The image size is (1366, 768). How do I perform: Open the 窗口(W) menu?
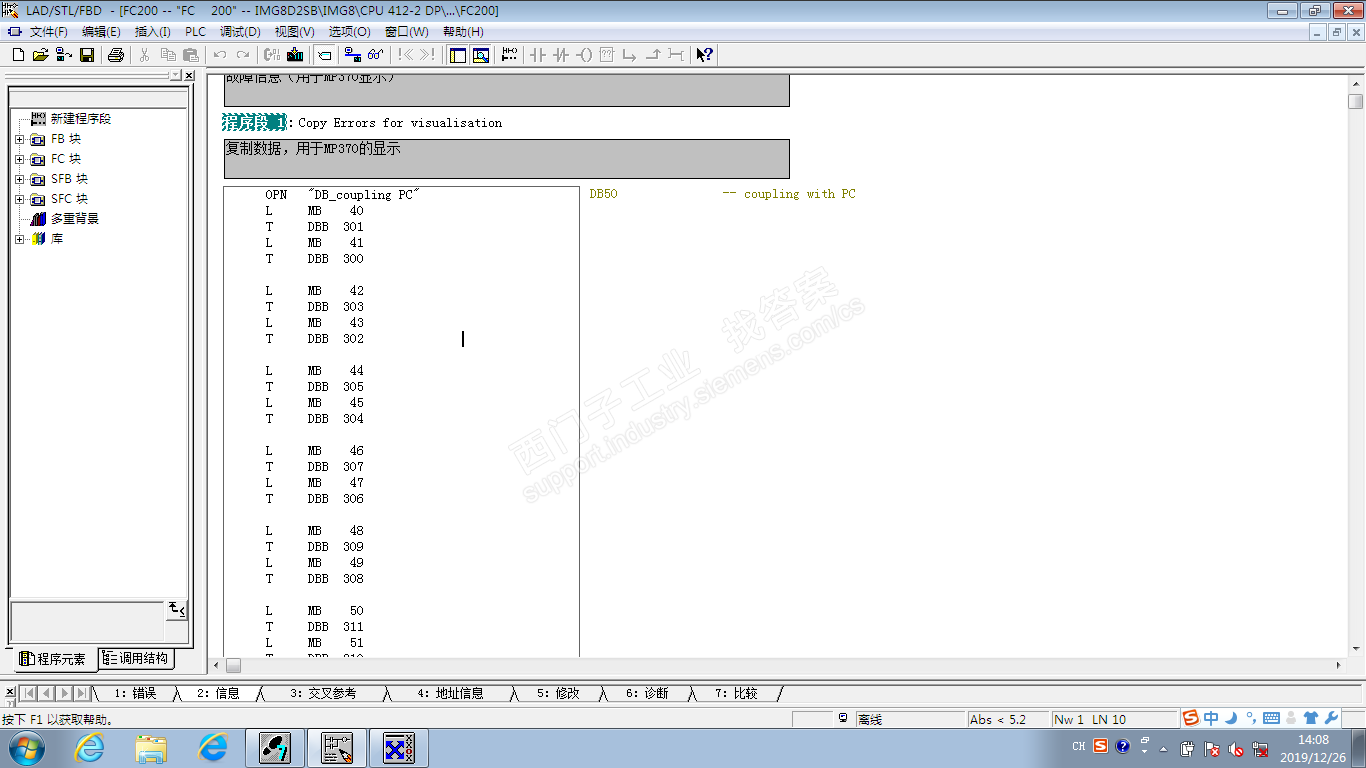[x=406, y=32]
